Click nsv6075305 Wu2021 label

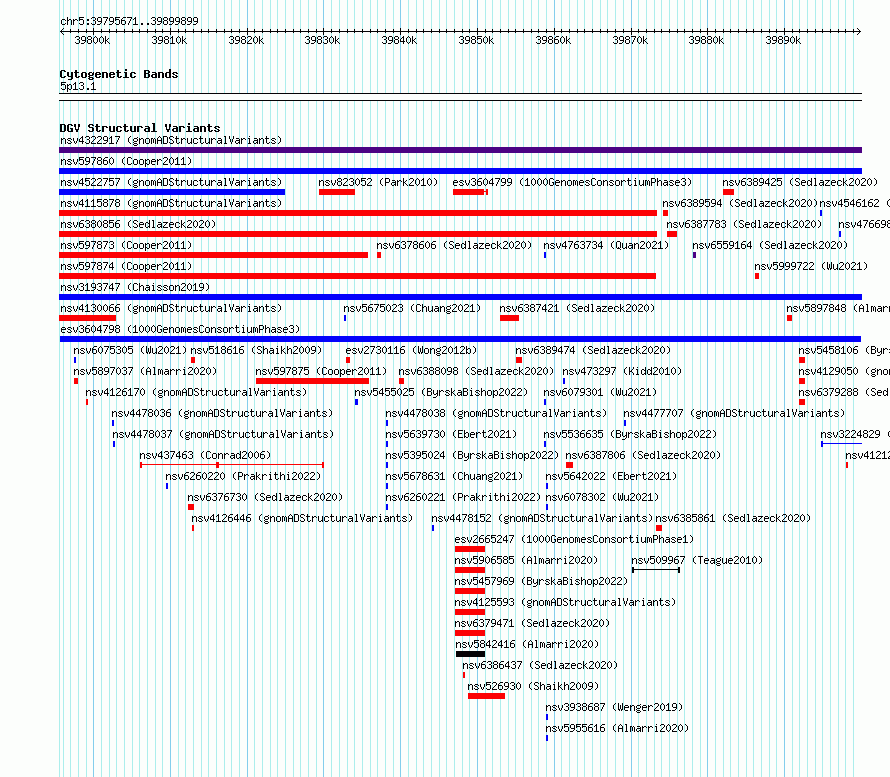click(x=130, y=350)
